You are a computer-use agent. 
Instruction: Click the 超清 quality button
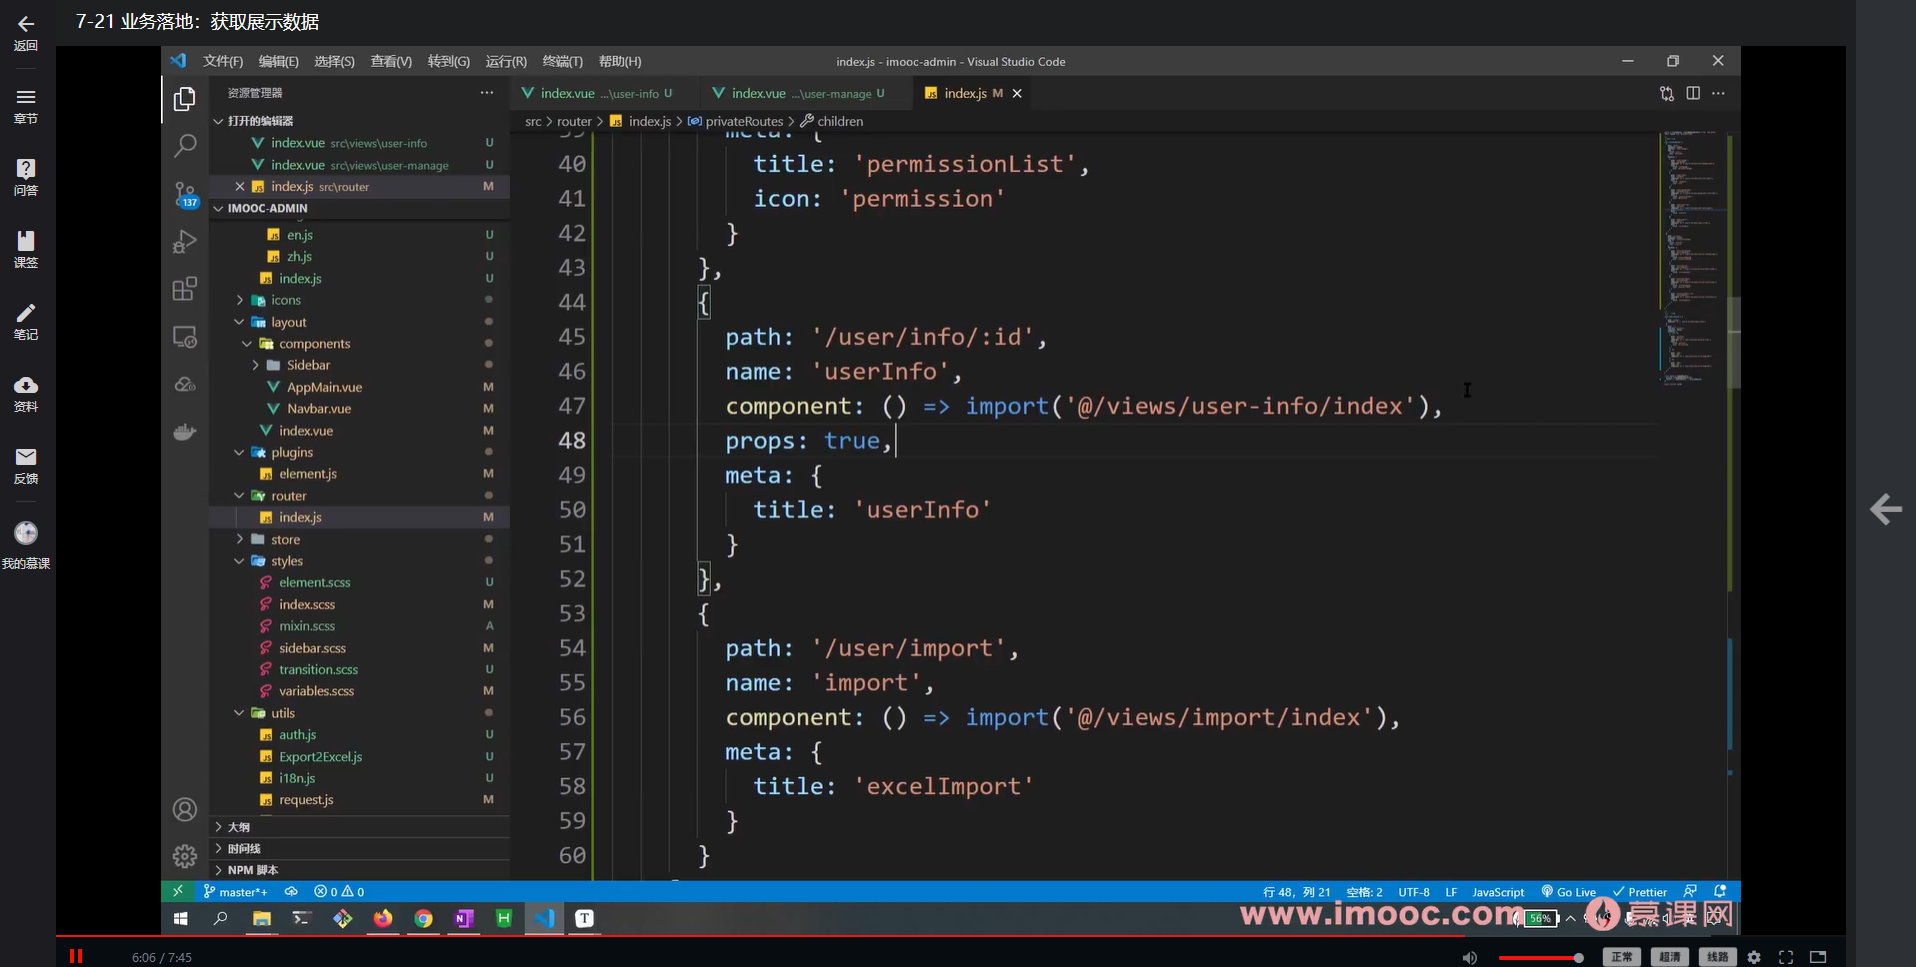(x=1669, y=957)
